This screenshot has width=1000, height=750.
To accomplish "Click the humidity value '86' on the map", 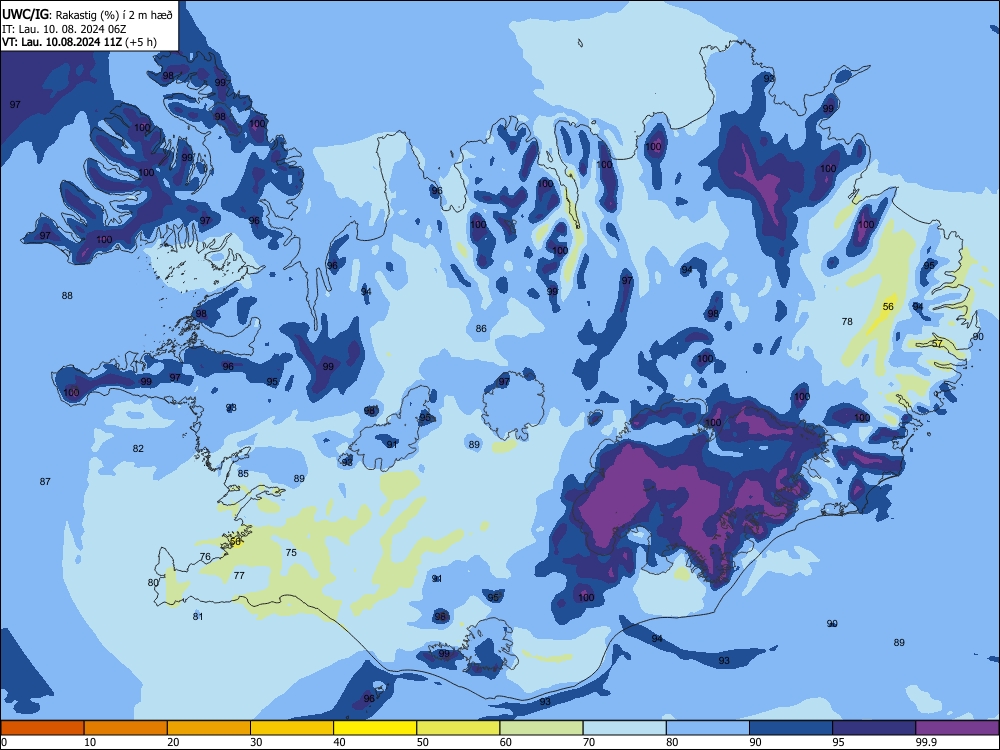I will 481,329.
